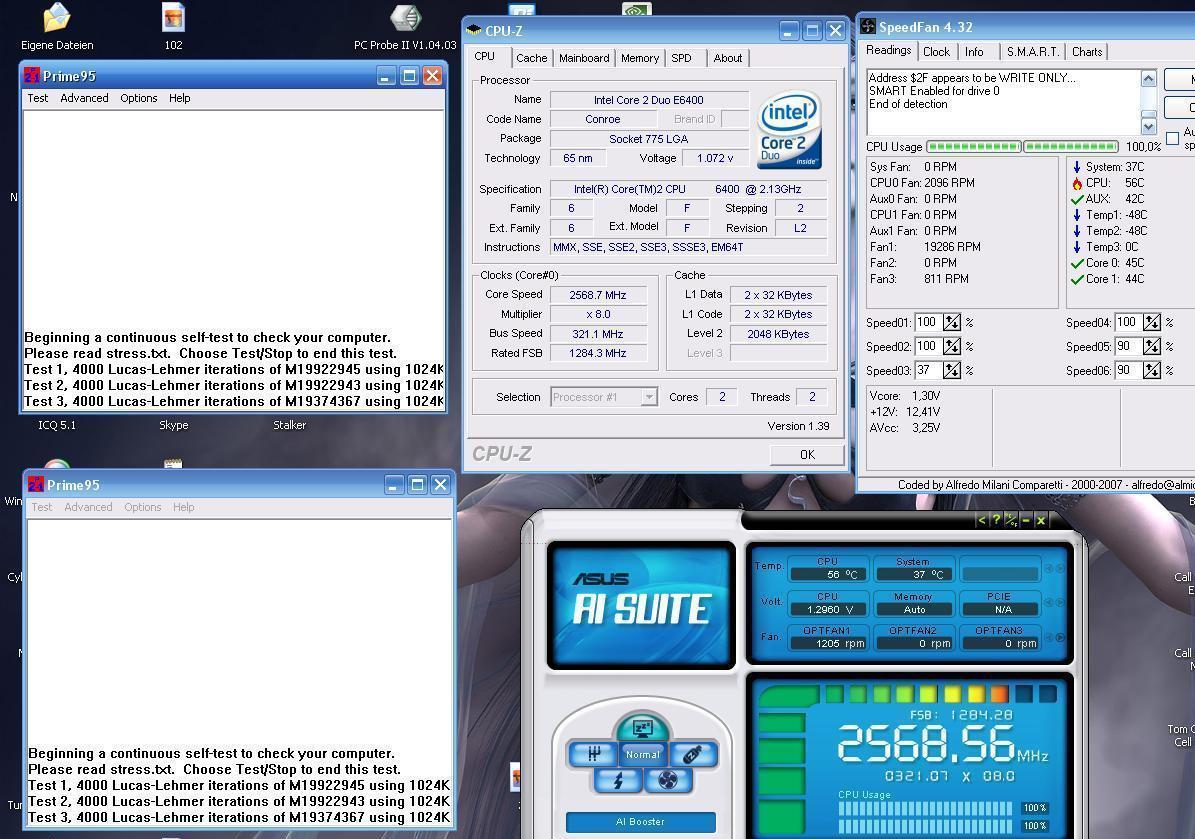Screen dimensions: 1195x839
Task: Switch to the Clock tab in SpeedFan
Action: [x=936, y=52]
